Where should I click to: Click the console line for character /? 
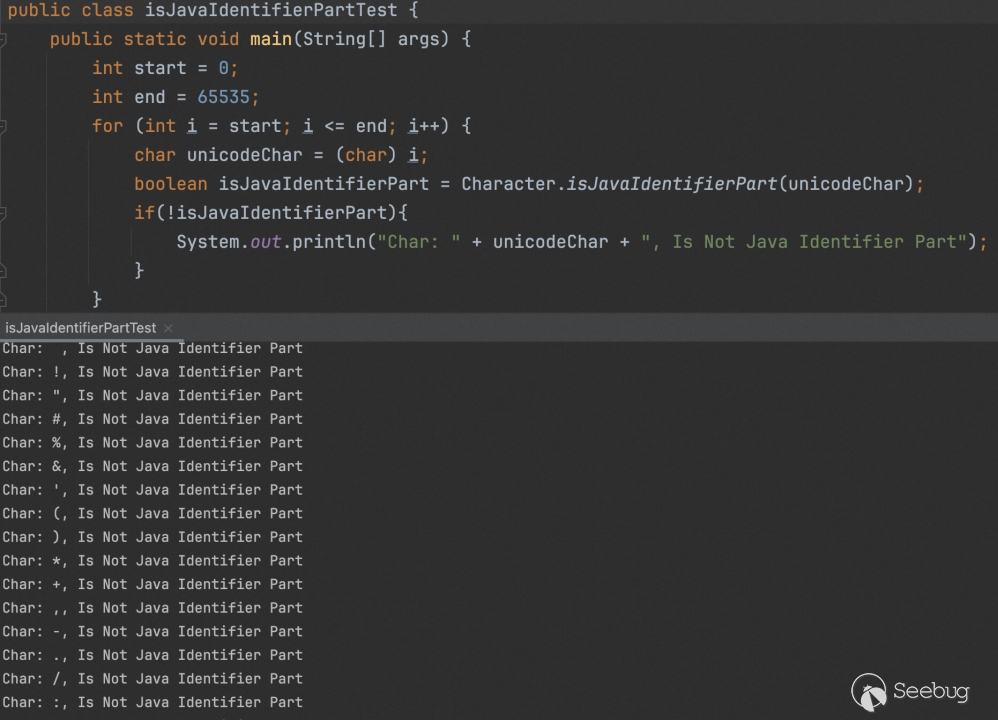tap(152, 679)
